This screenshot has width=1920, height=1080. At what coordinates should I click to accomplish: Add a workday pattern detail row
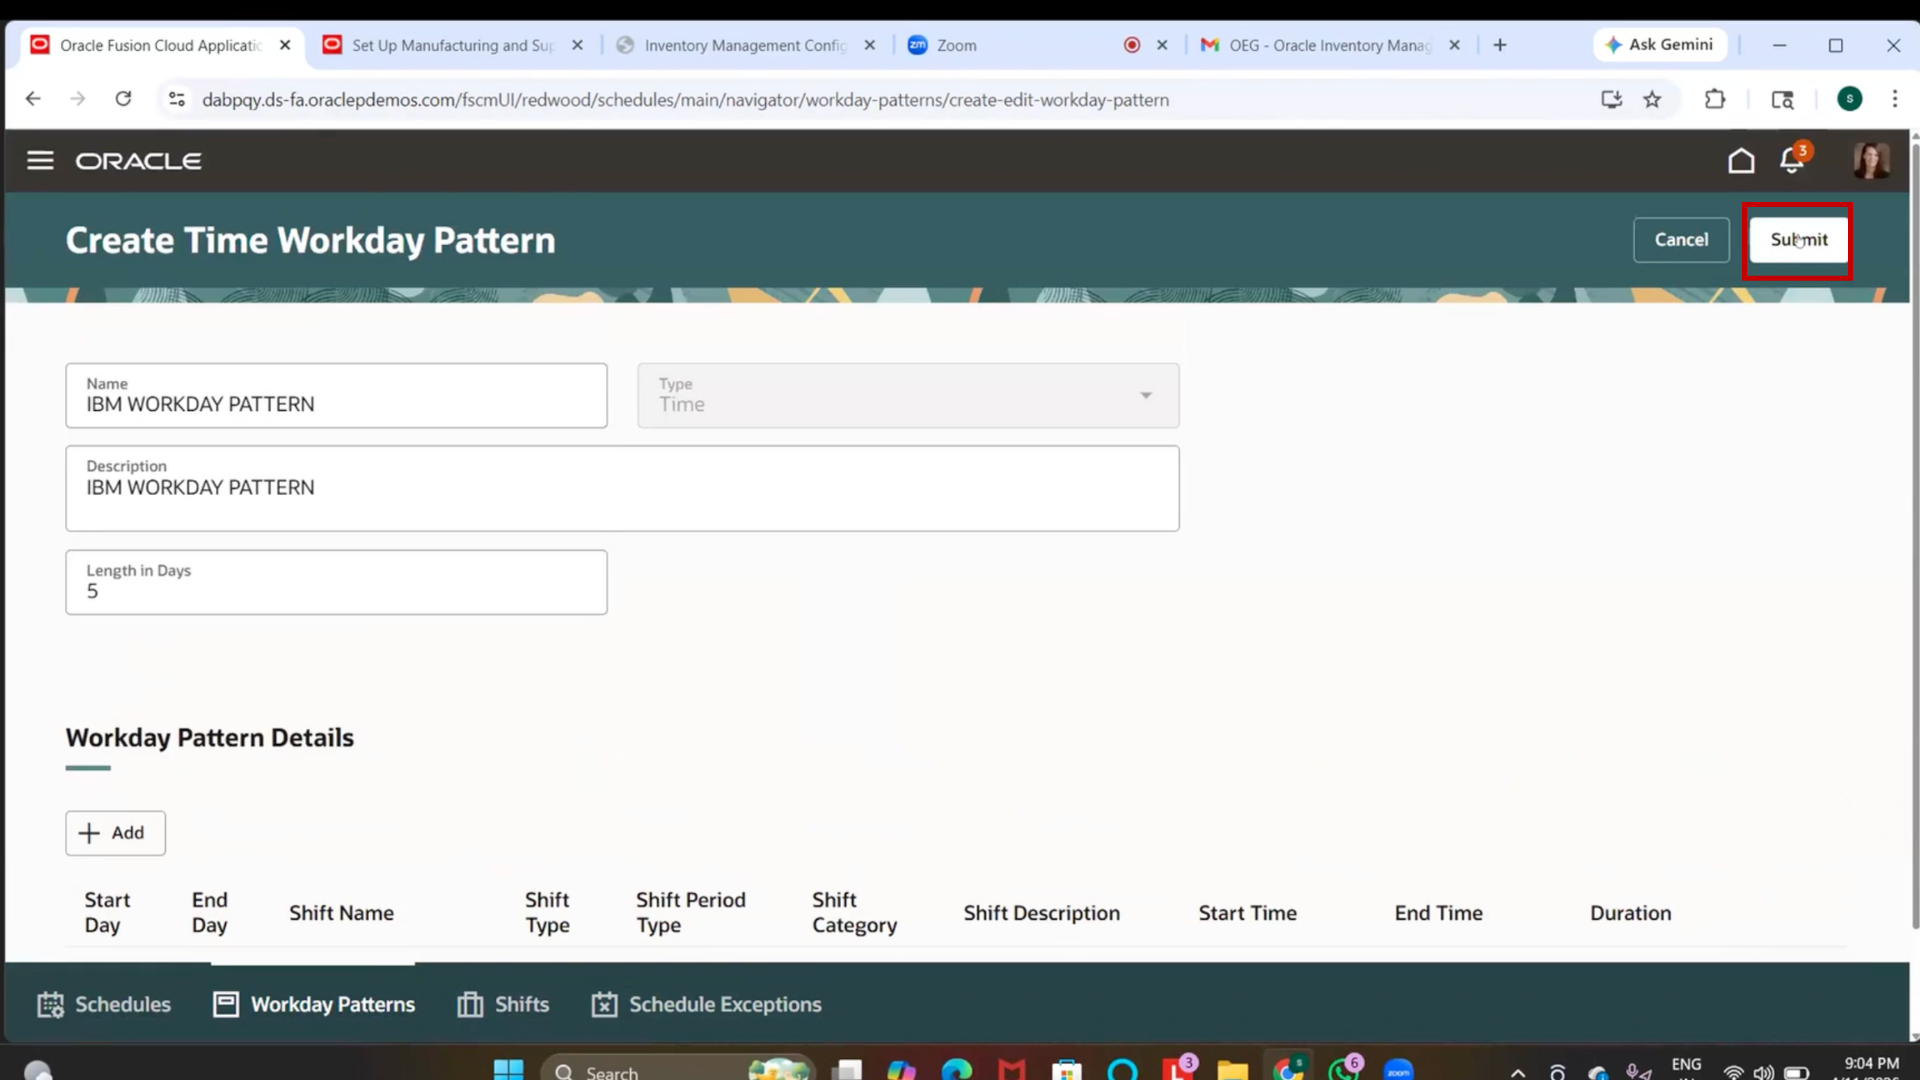[x=116, y=833]
